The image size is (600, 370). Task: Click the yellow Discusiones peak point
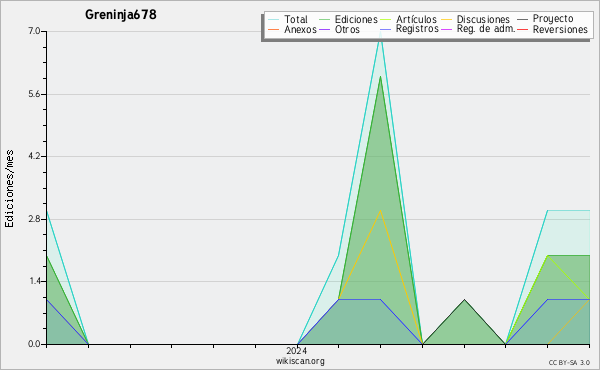(x=380, y=210)
